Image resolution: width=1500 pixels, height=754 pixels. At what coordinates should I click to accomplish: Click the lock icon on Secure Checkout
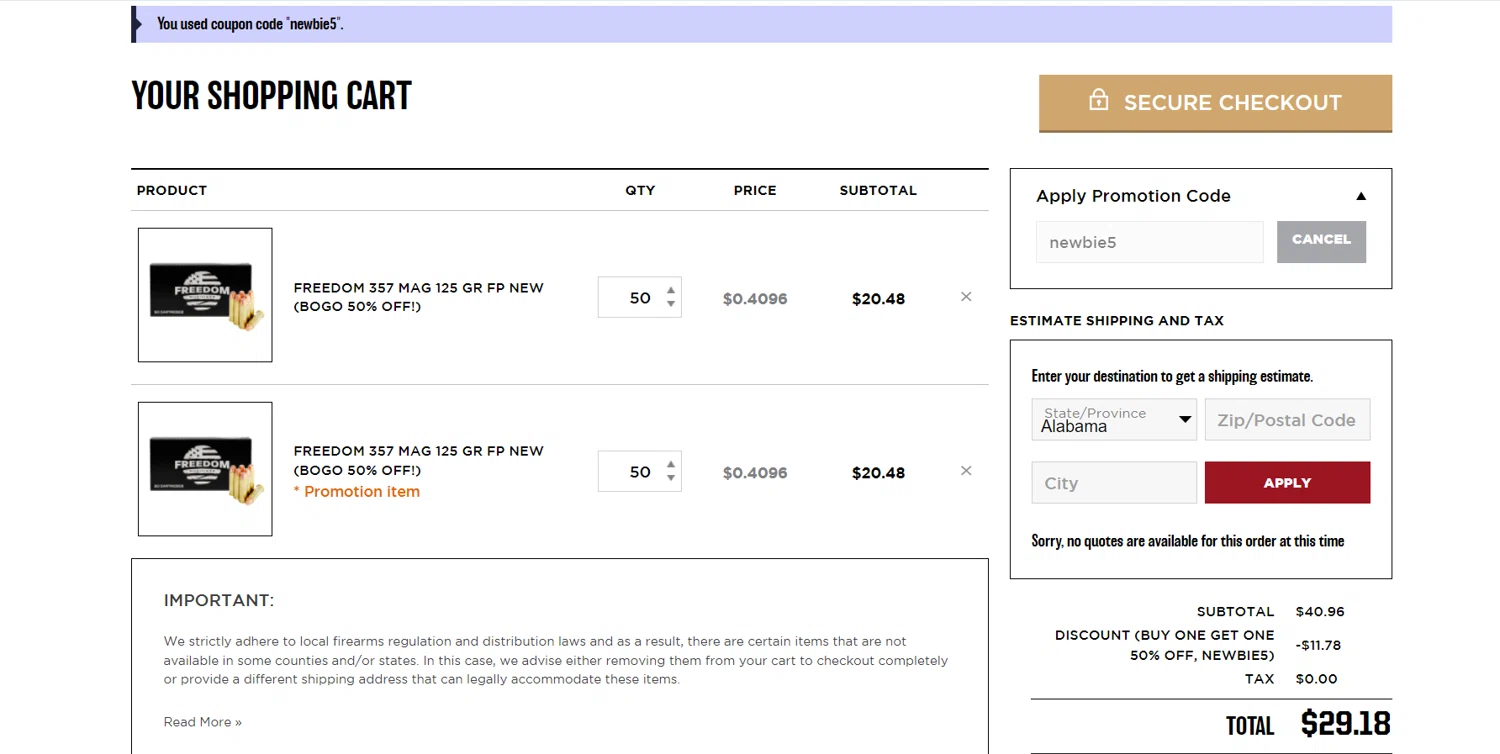point(1098,101)
